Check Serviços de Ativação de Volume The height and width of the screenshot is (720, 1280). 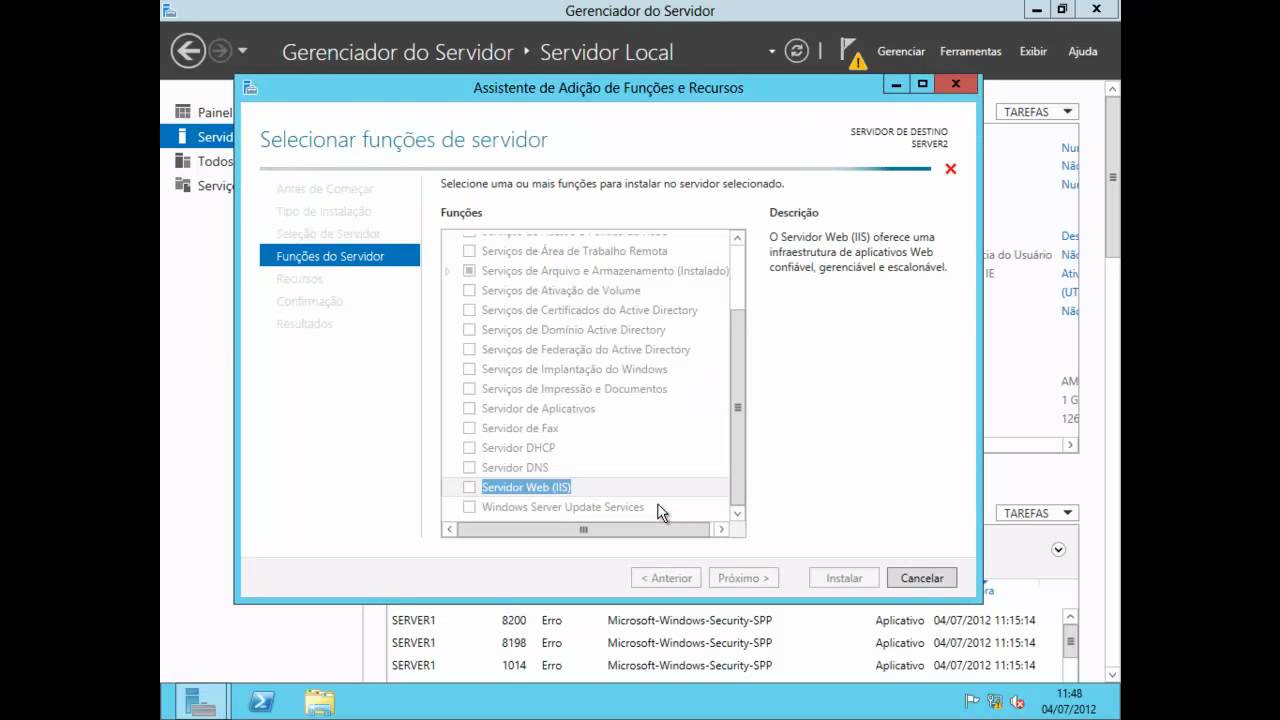(469, 290)
